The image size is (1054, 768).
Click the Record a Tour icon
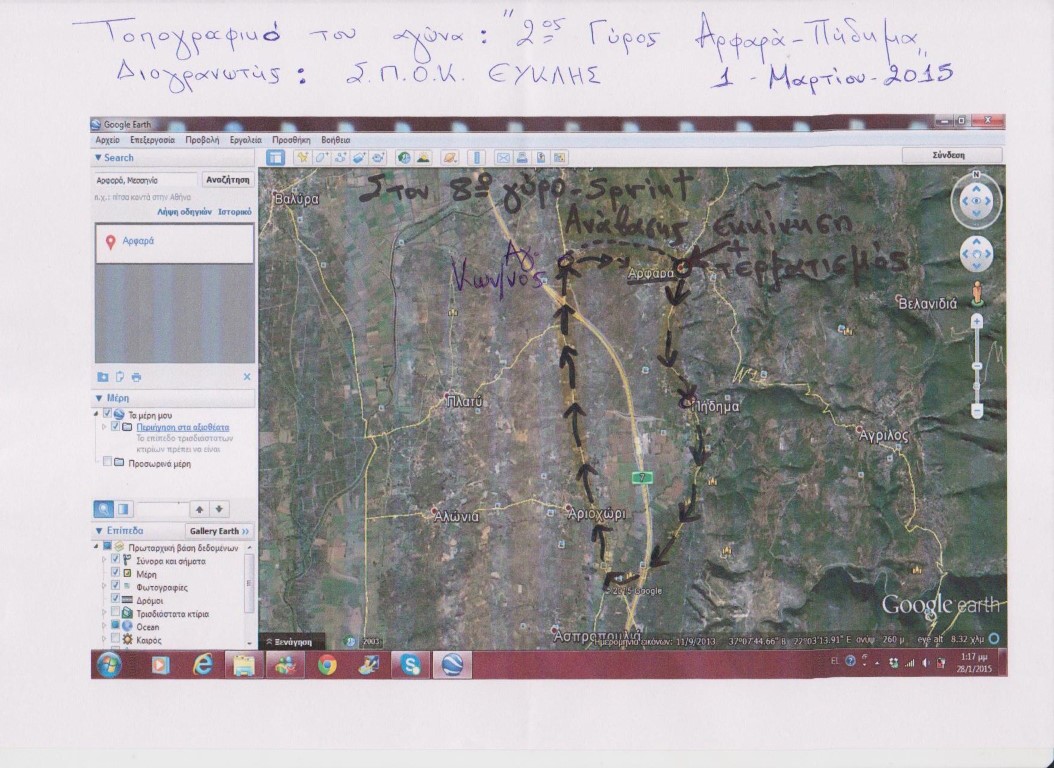pyautogui.click(x=378, y=158)
